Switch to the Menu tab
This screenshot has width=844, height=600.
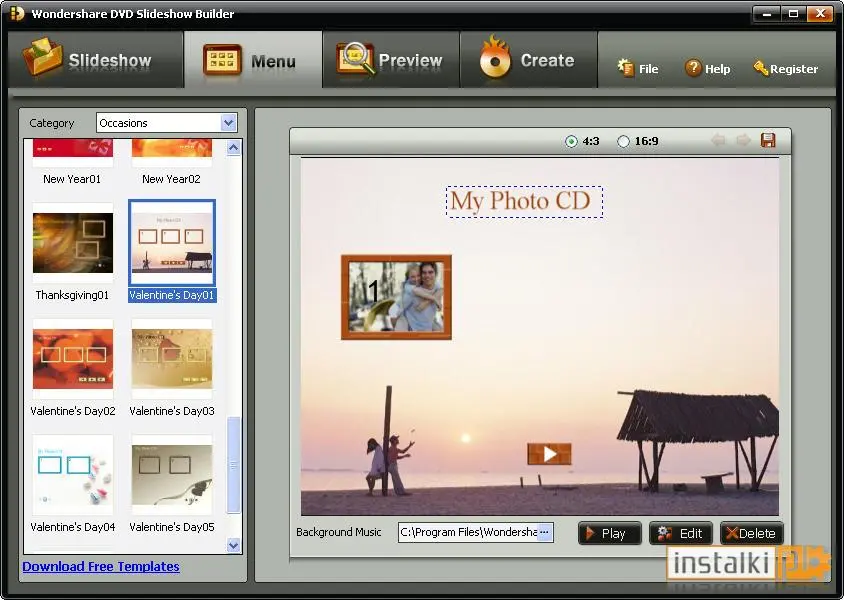(x=253, y=59)
